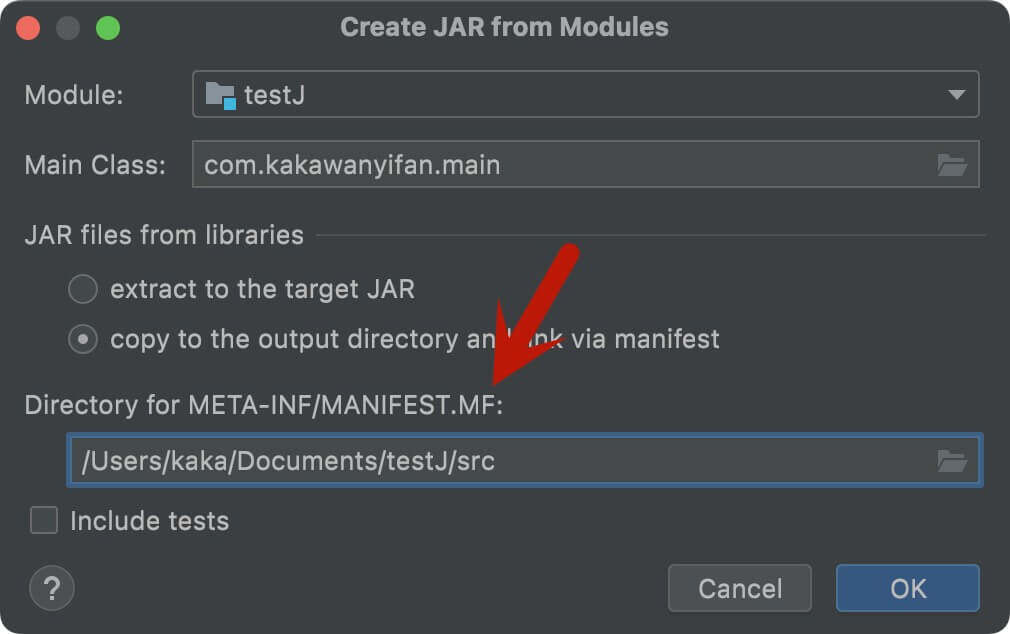Screen dimensions: 1010x634
Task: Confirm with the OK button
Action: tap(907, 588)
